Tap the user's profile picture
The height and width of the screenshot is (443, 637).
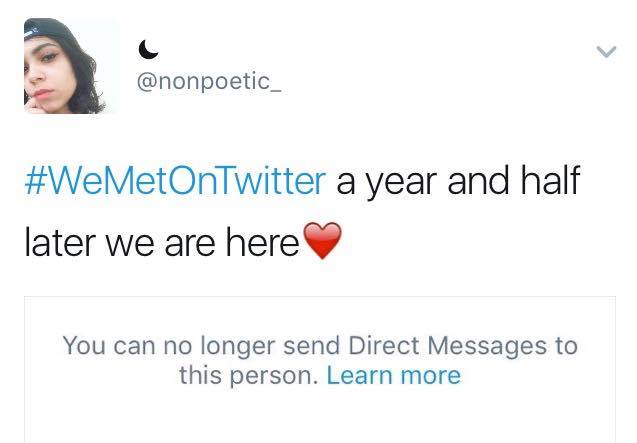(66, 66)
